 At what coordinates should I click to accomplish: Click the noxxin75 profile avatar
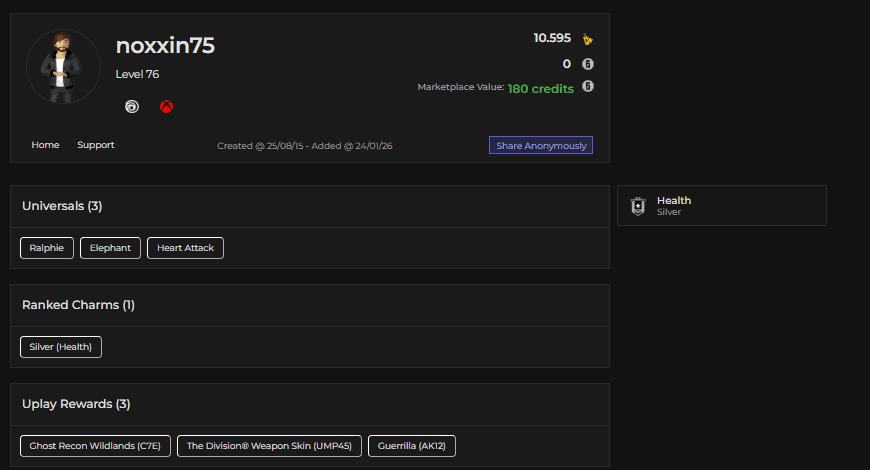pyautogui.click(x=63, y=67)
